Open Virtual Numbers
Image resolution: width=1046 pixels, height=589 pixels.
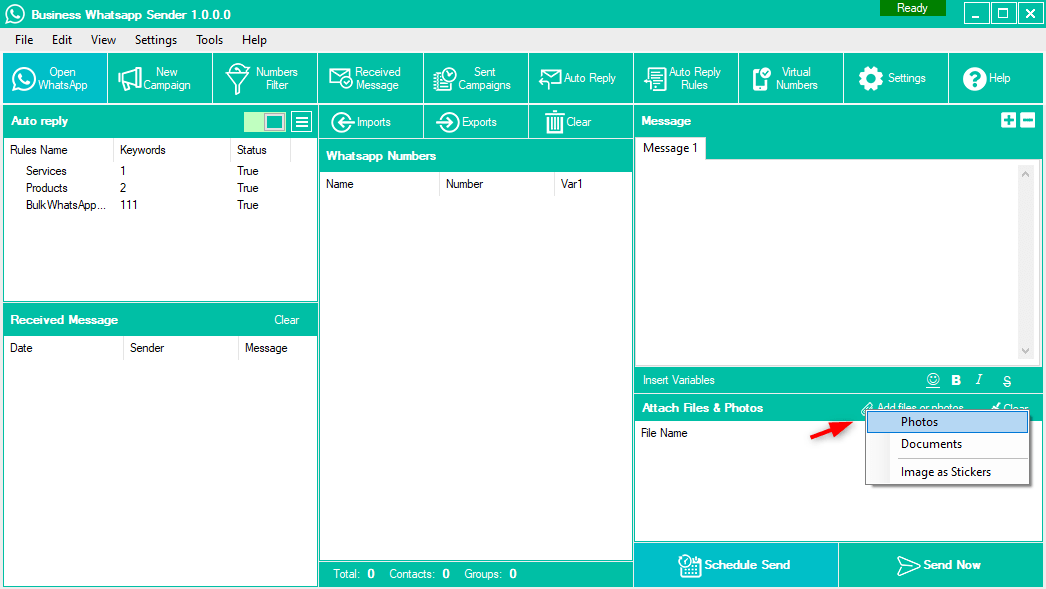790,78
